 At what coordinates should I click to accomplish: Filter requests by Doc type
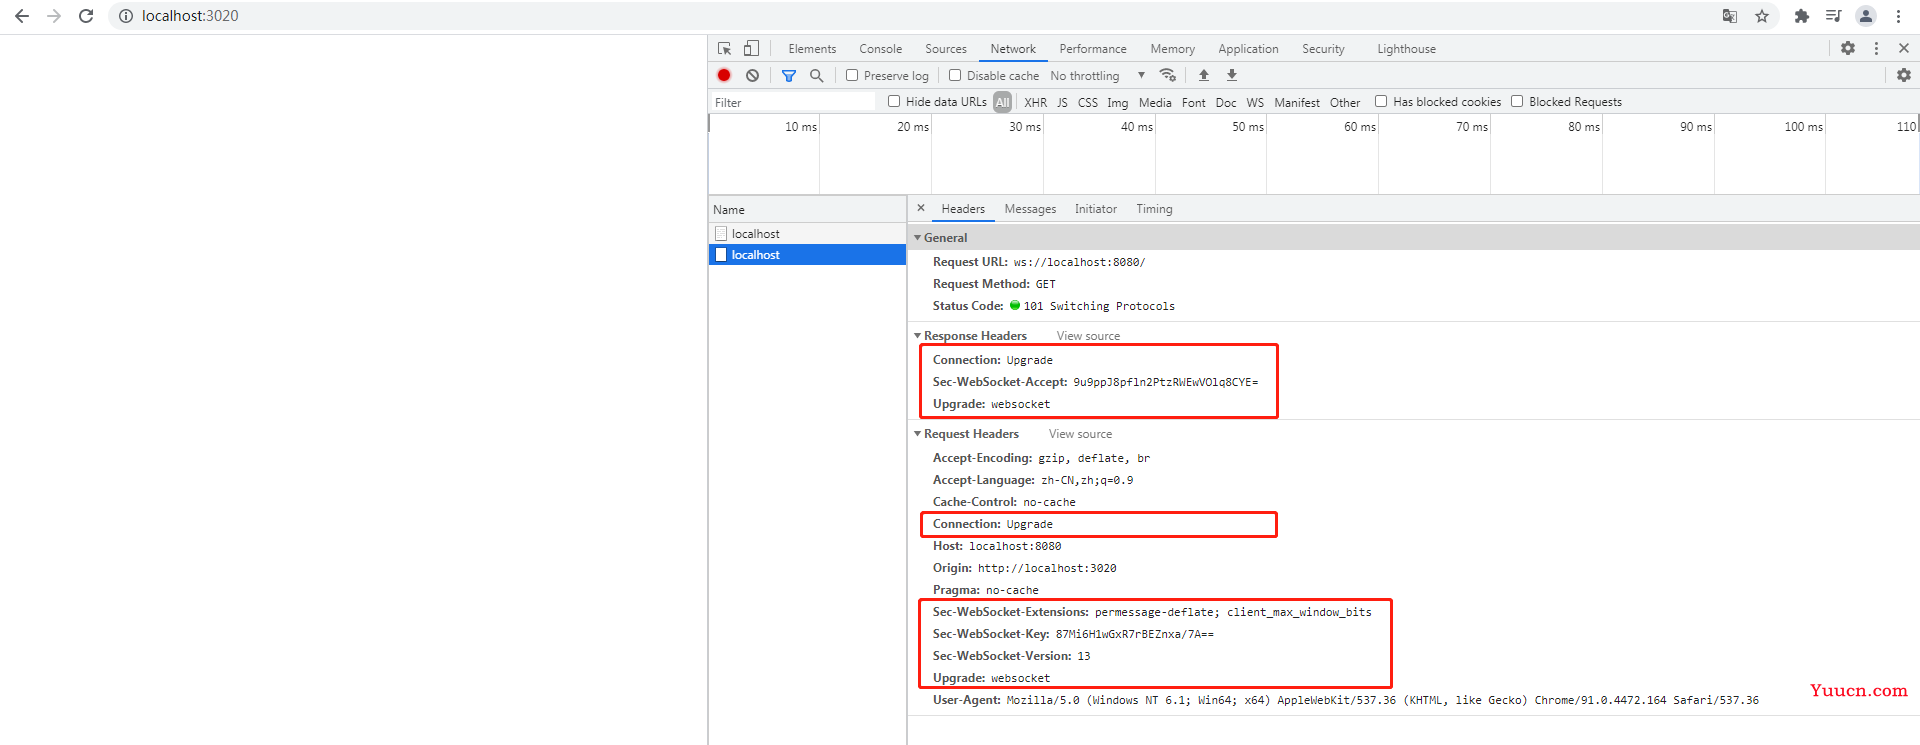coord(1226,102)
